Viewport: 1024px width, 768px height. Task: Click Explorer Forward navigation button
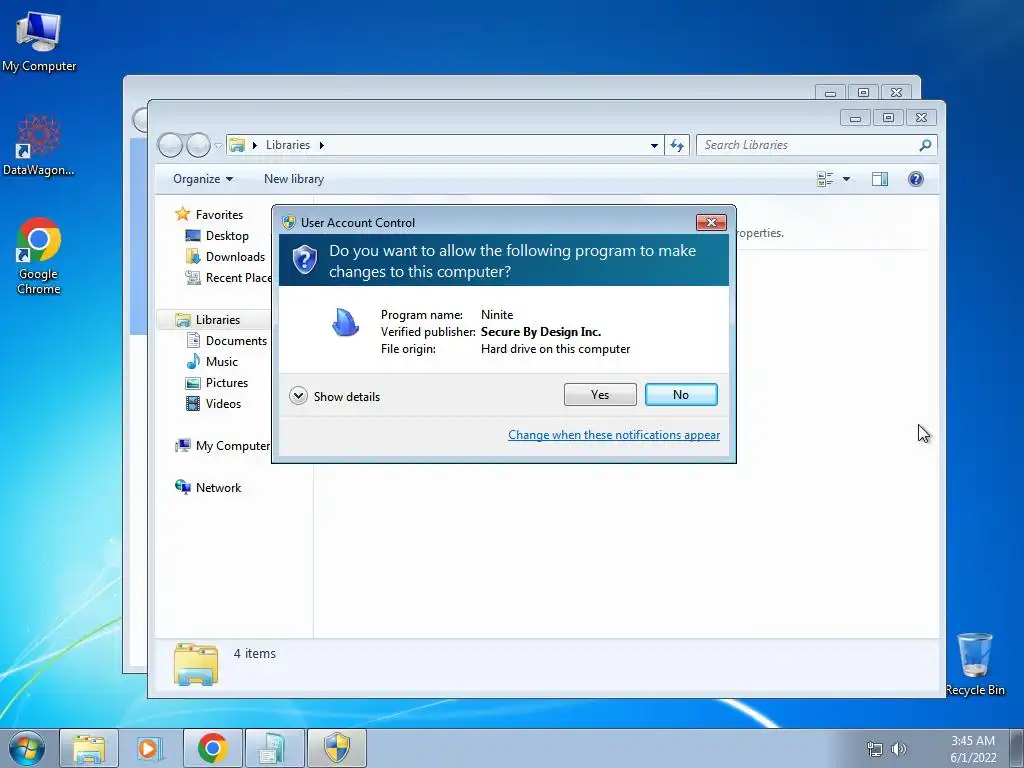click(198, 145)
